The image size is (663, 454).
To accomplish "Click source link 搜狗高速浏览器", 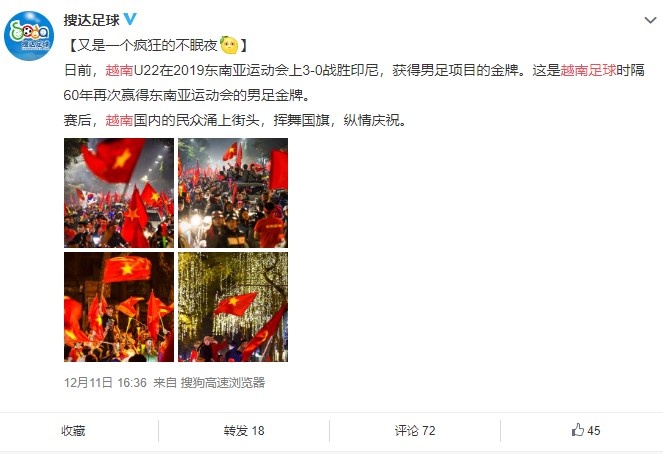I will (223, 383).
